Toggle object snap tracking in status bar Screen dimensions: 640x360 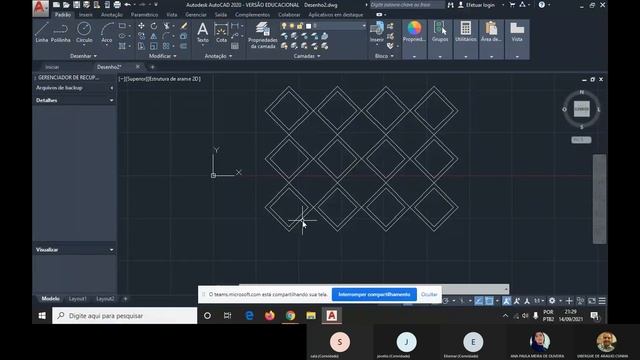tap(479, 301)
